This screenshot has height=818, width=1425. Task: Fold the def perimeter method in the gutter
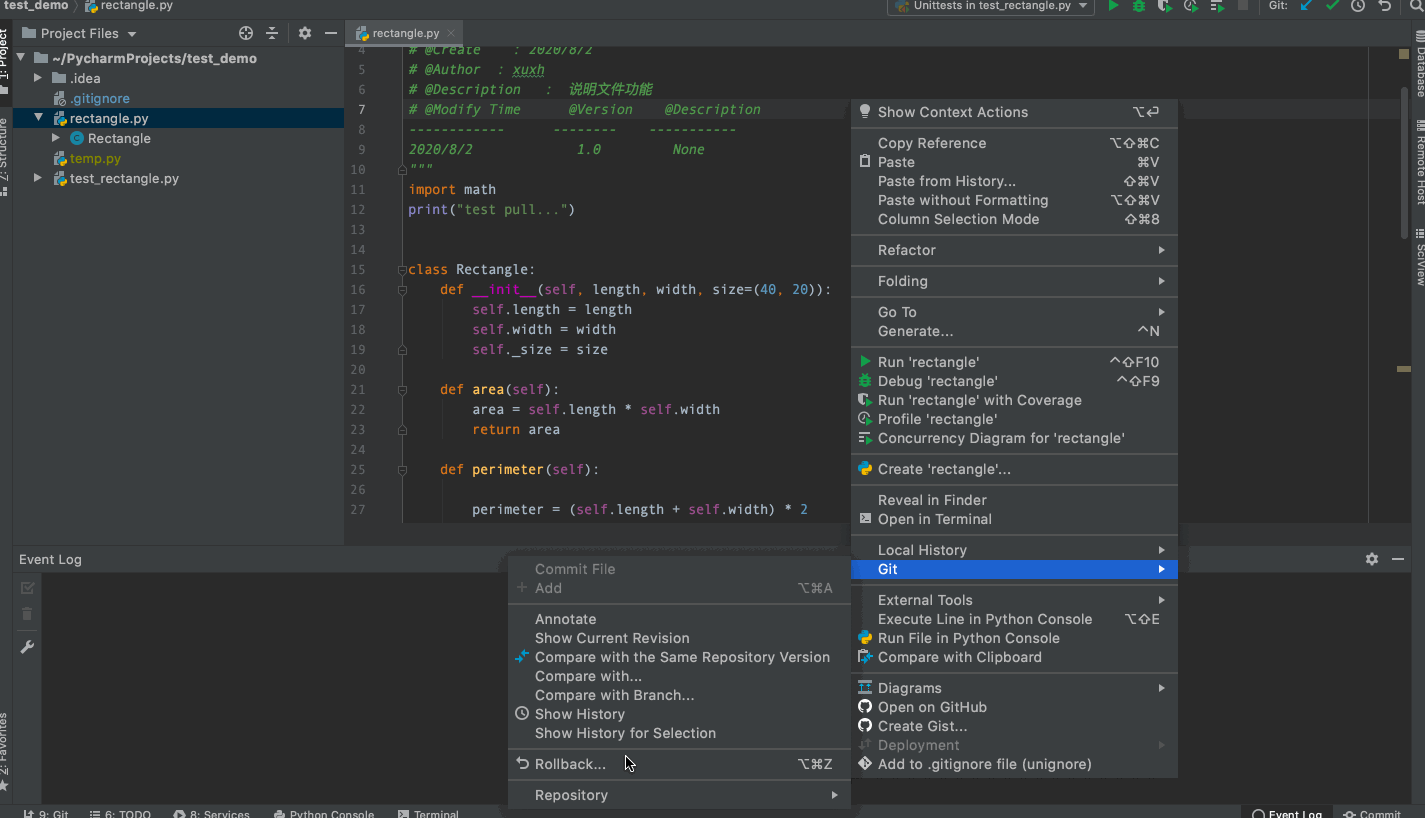pyautogui.click(x=402, y=470)
